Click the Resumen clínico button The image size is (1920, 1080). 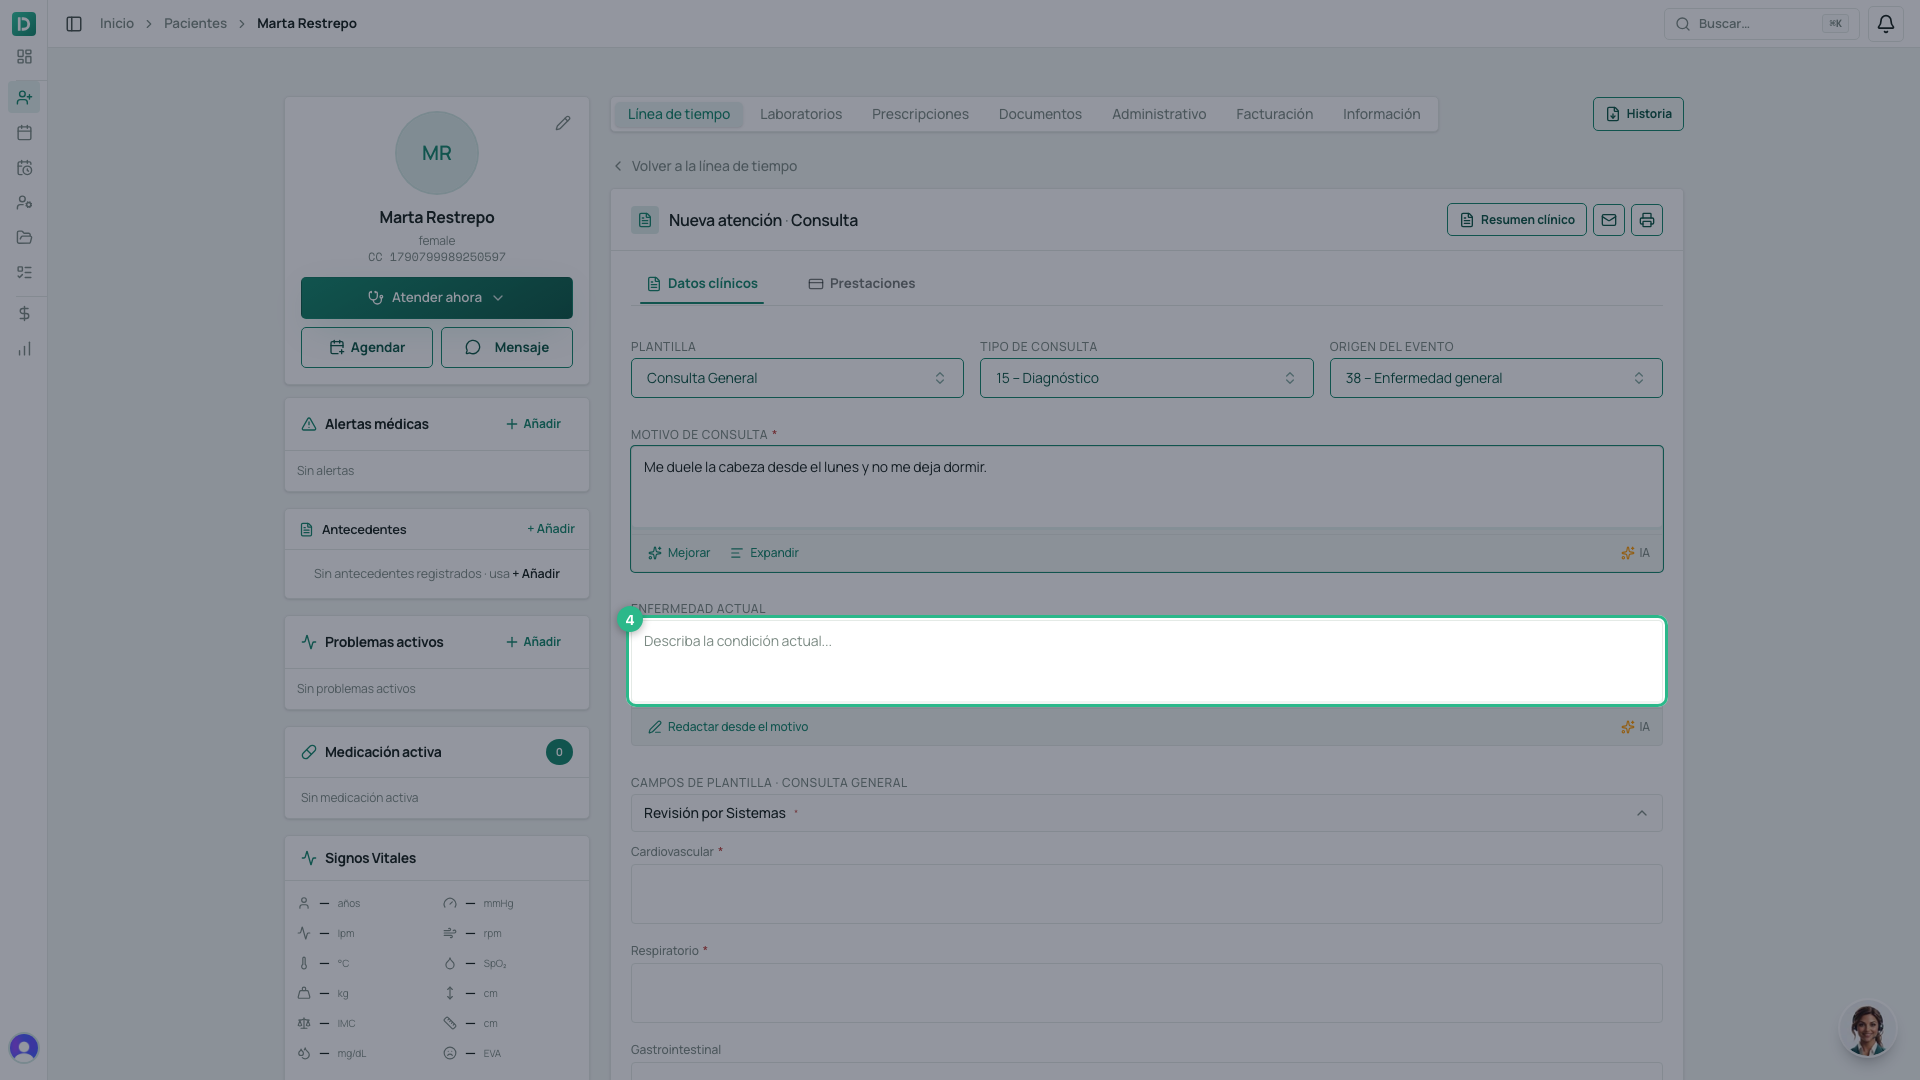[1516, 220]
